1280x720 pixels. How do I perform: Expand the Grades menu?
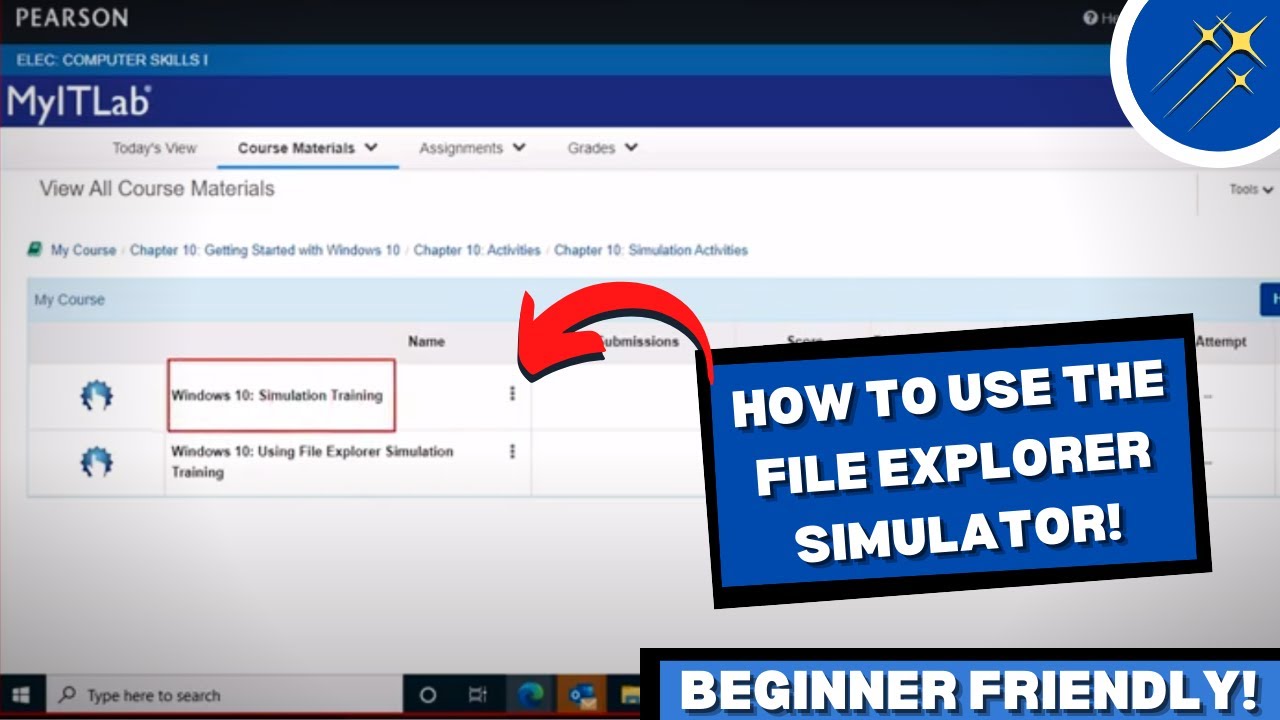point(602,148)
